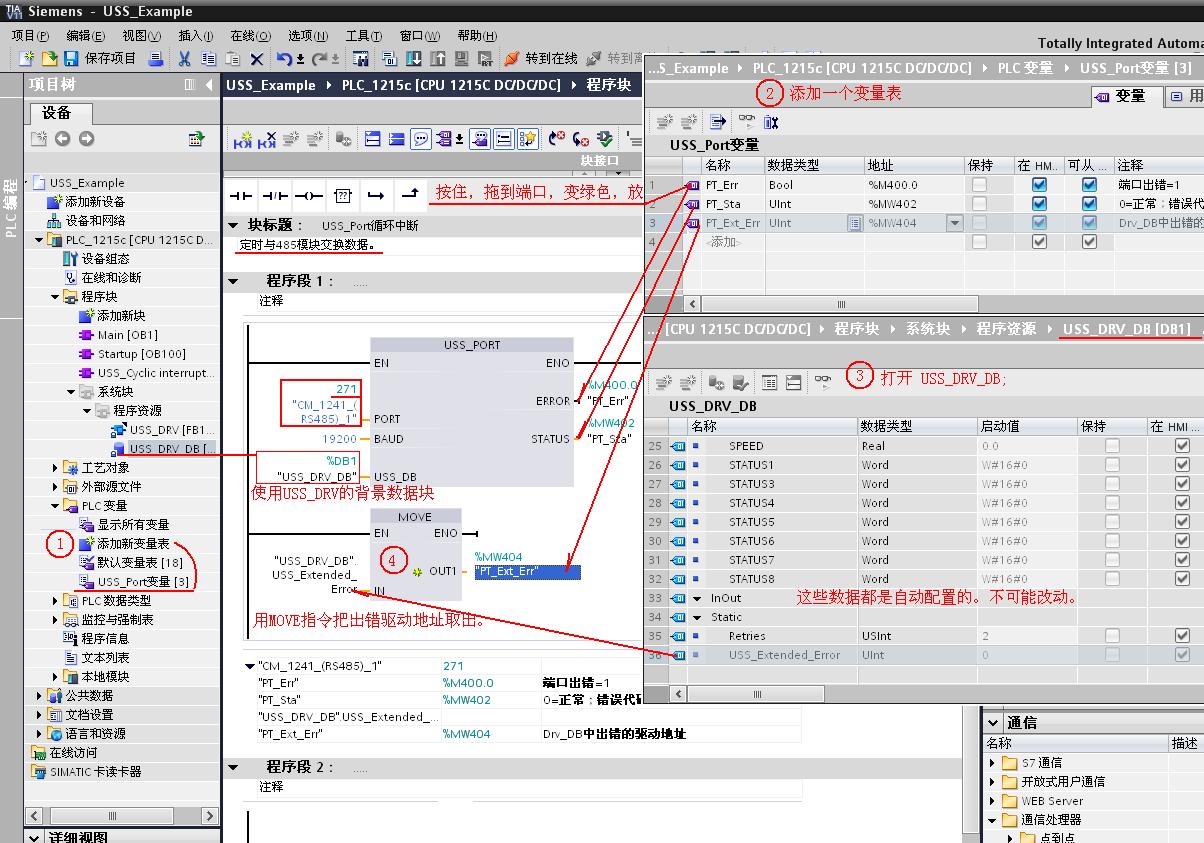Open address dropdown for %MW404
1204x843 pixels.
pos(954,223)
